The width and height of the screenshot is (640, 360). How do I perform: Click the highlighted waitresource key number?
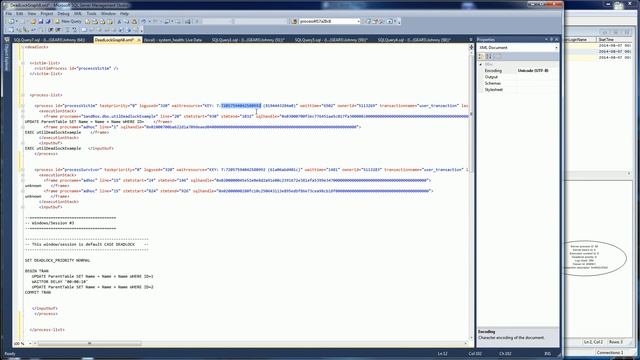click(241, 106)
